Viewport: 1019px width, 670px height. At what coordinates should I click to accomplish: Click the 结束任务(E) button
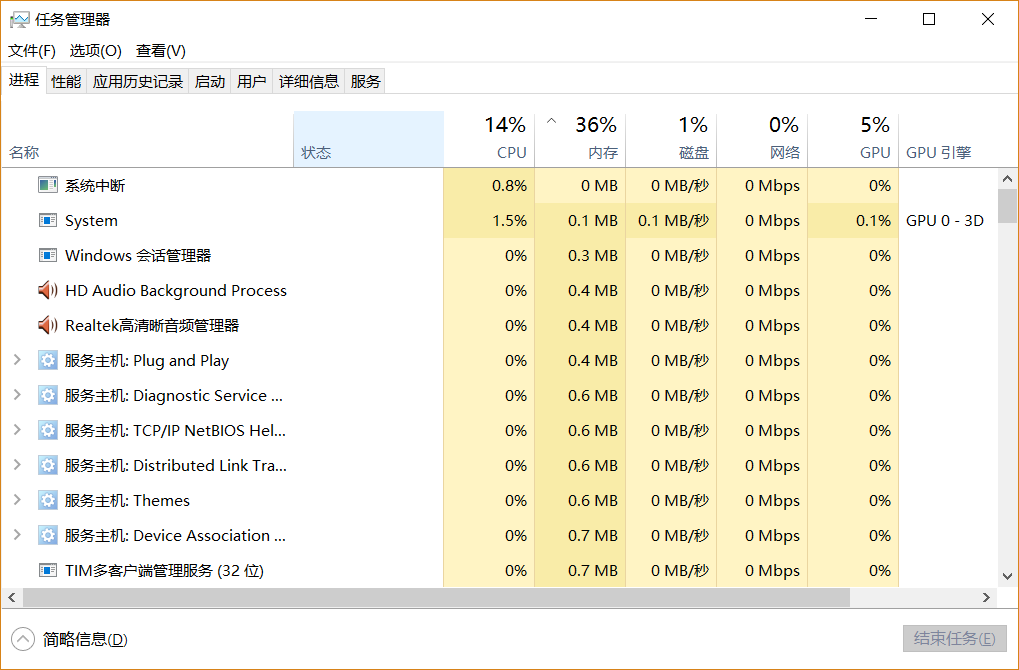954,639
